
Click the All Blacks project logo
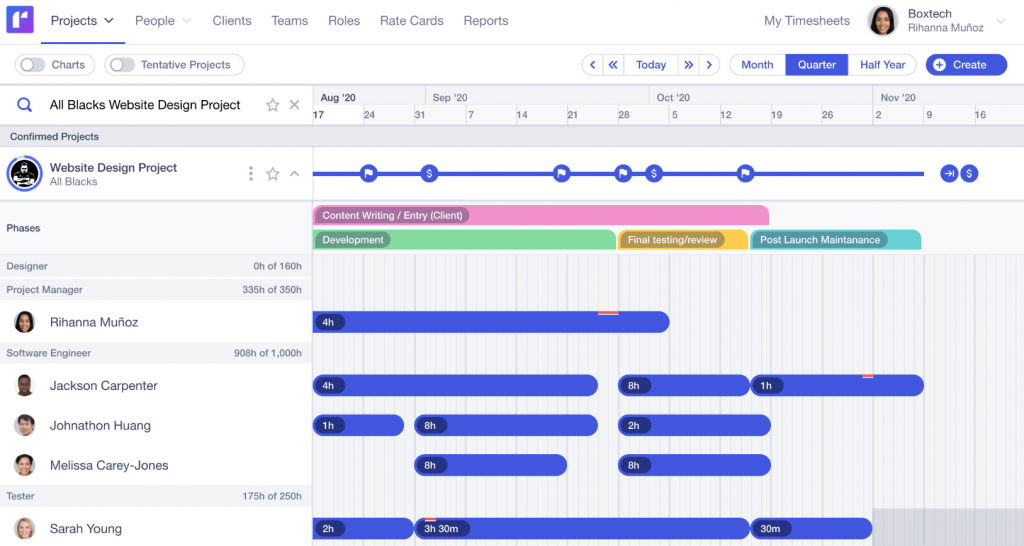(x=24, y=174)
